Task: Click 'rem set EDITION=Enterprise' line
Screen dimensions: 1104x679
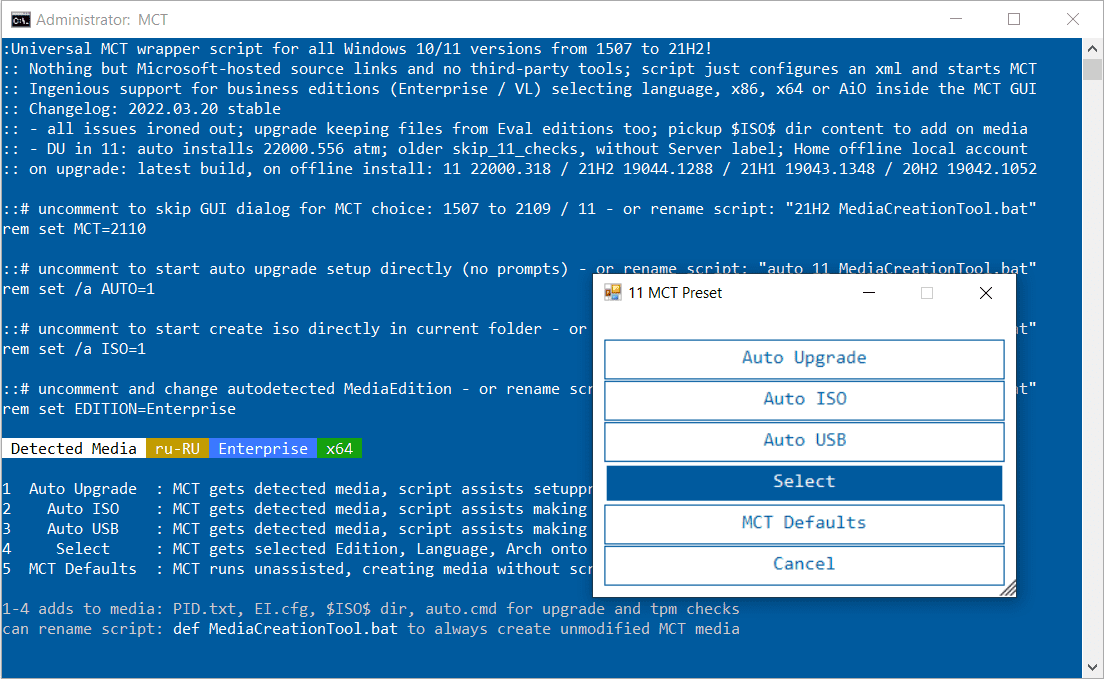Action: tap(119, 409)
